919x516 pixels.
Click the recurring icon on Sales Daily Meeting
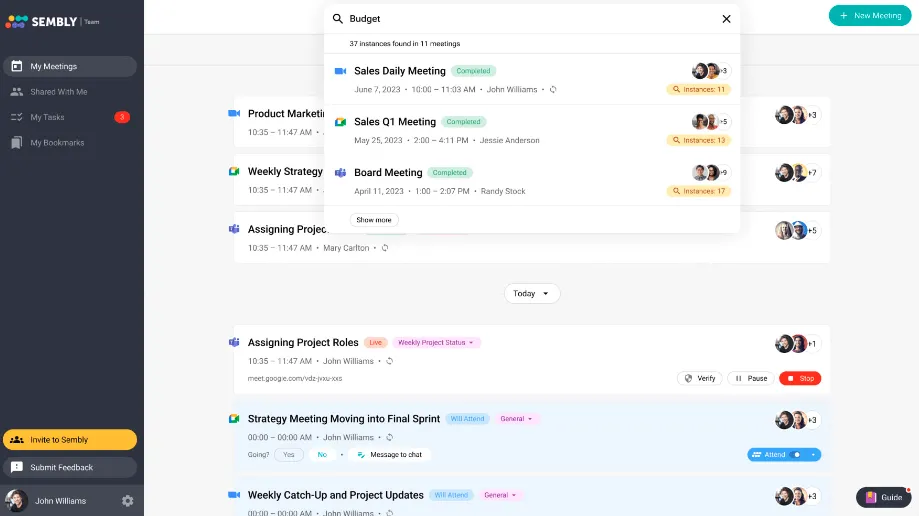coord(553,90)
